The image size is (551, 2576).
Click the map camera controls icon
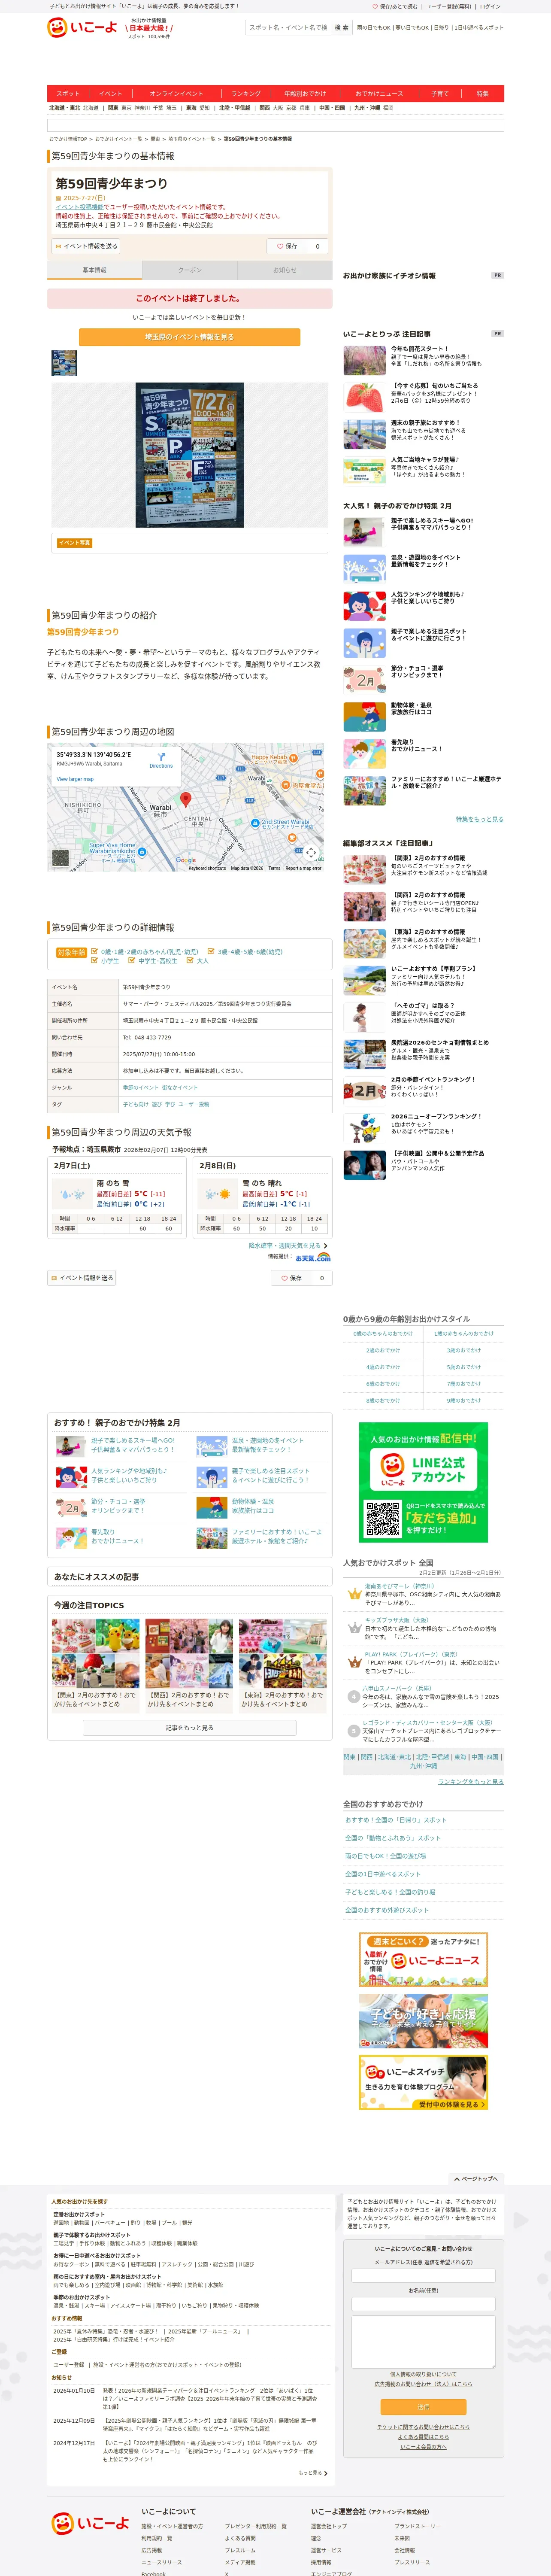(x=311, y=853)
